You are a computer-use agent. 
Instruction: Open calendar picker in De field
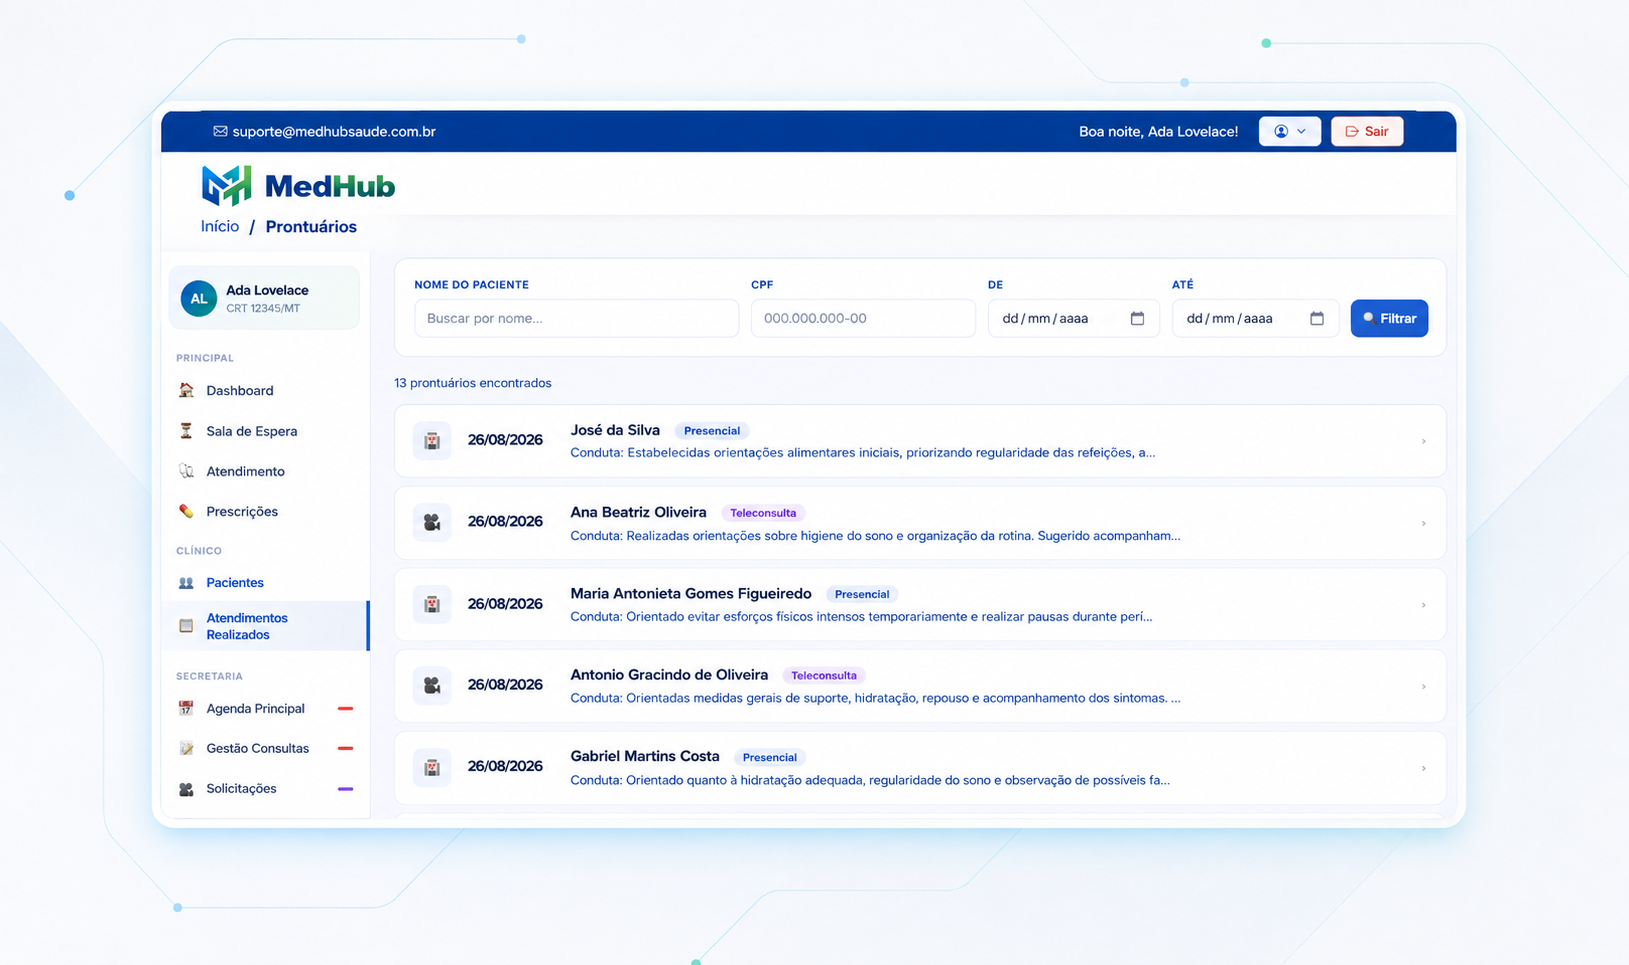point(1137,318)
